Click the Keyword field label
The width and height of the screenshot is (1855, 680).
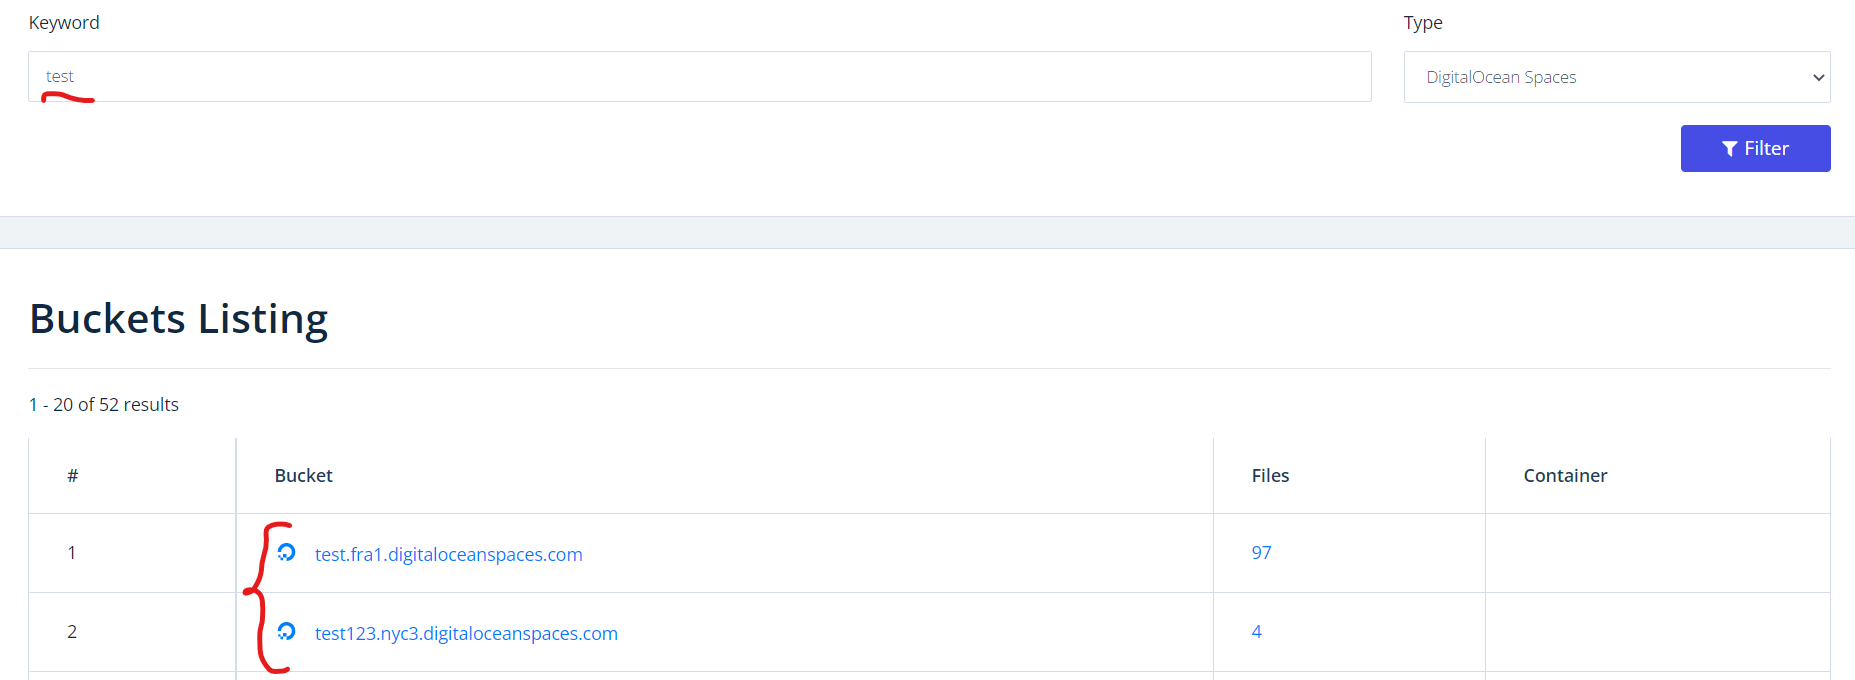pyautogui.click(x=64, y=23)
